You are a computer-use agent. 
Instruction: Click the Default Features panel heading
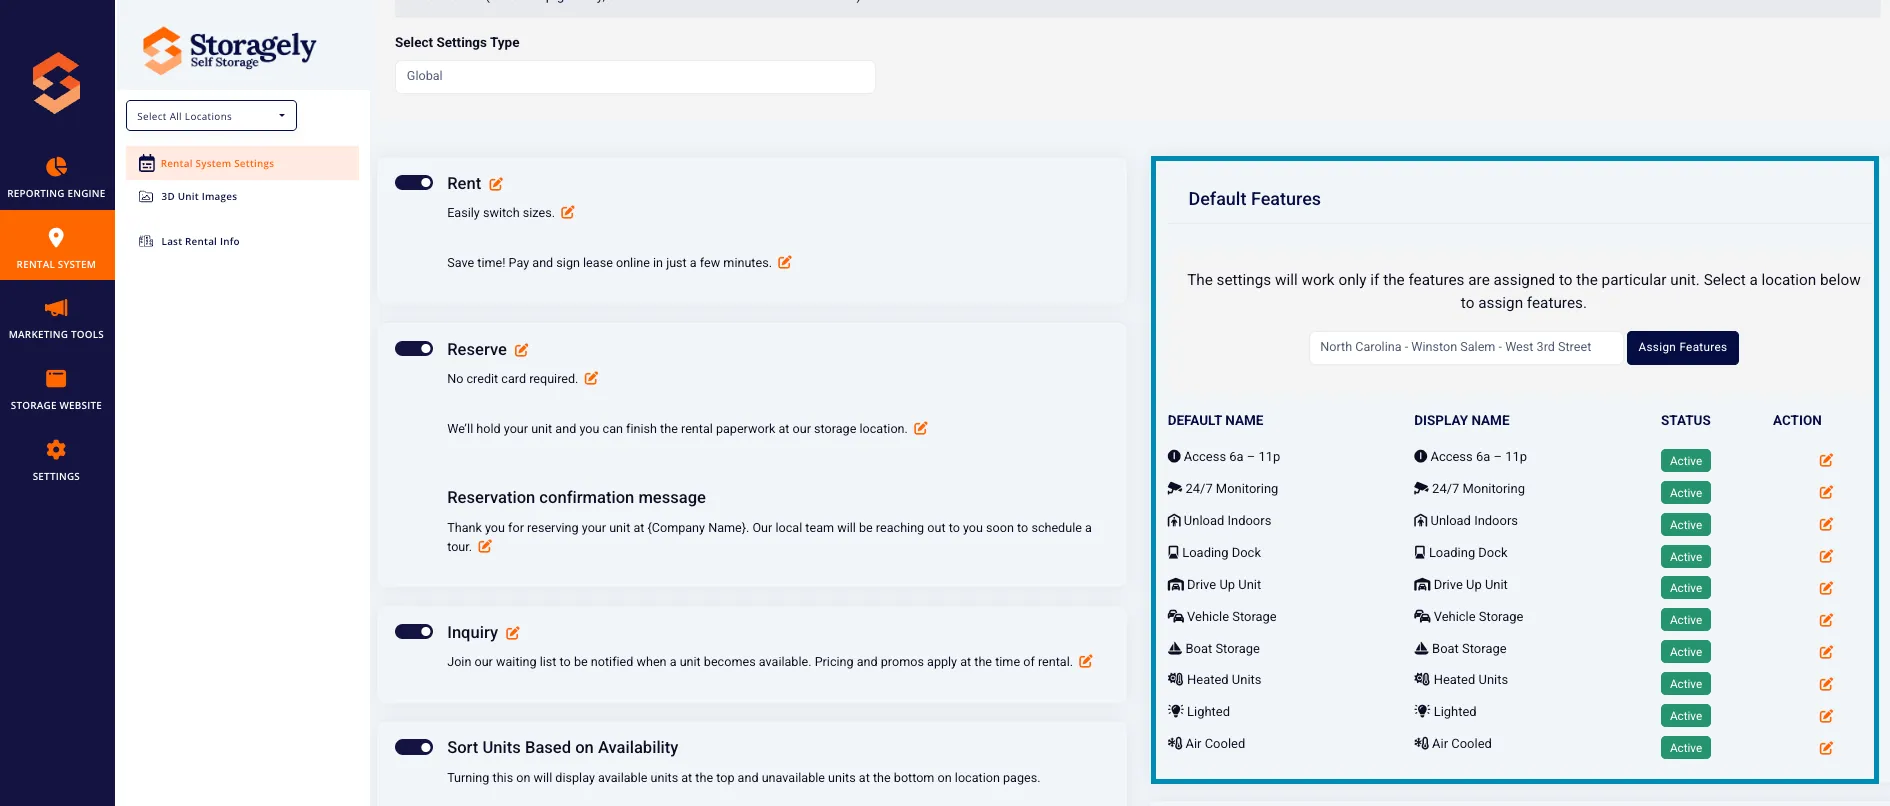coord(1254,199)
